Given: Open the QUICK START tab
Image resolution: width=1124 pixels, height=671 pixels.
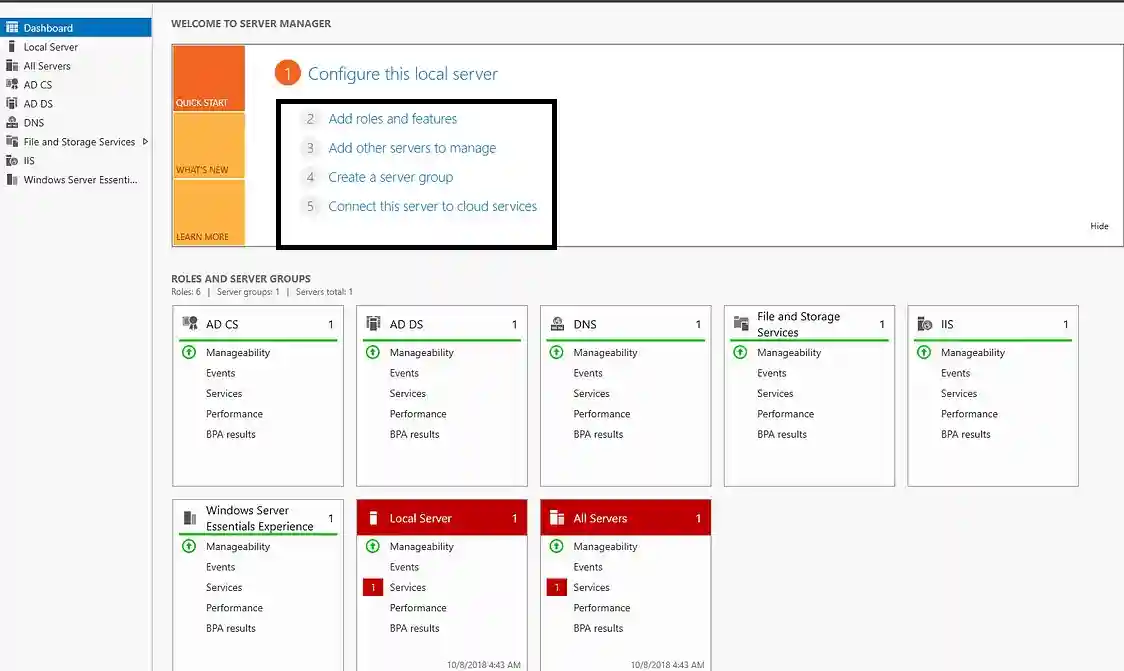Looking at the screenshot, I should [209, 78].
